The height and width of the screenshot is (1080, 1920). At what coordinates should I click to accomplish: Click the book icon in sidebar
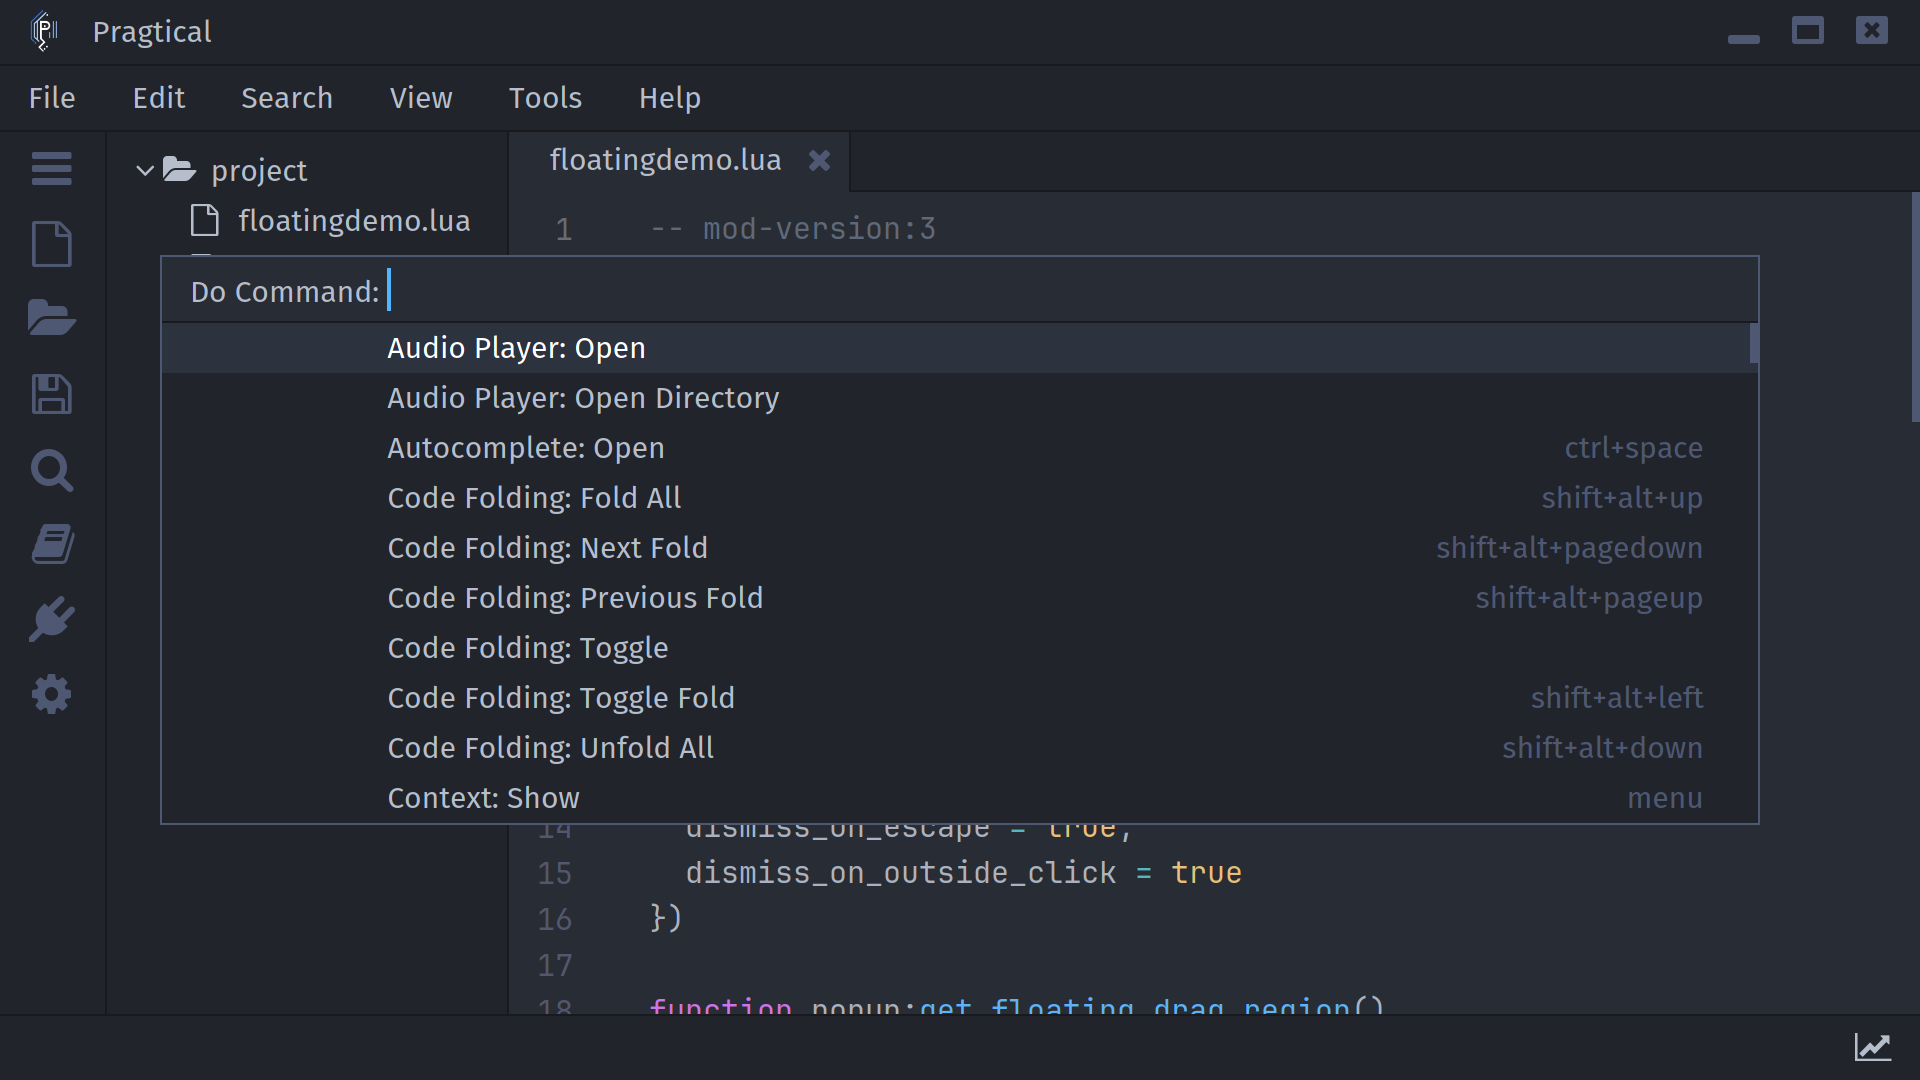tap(51, 544)
